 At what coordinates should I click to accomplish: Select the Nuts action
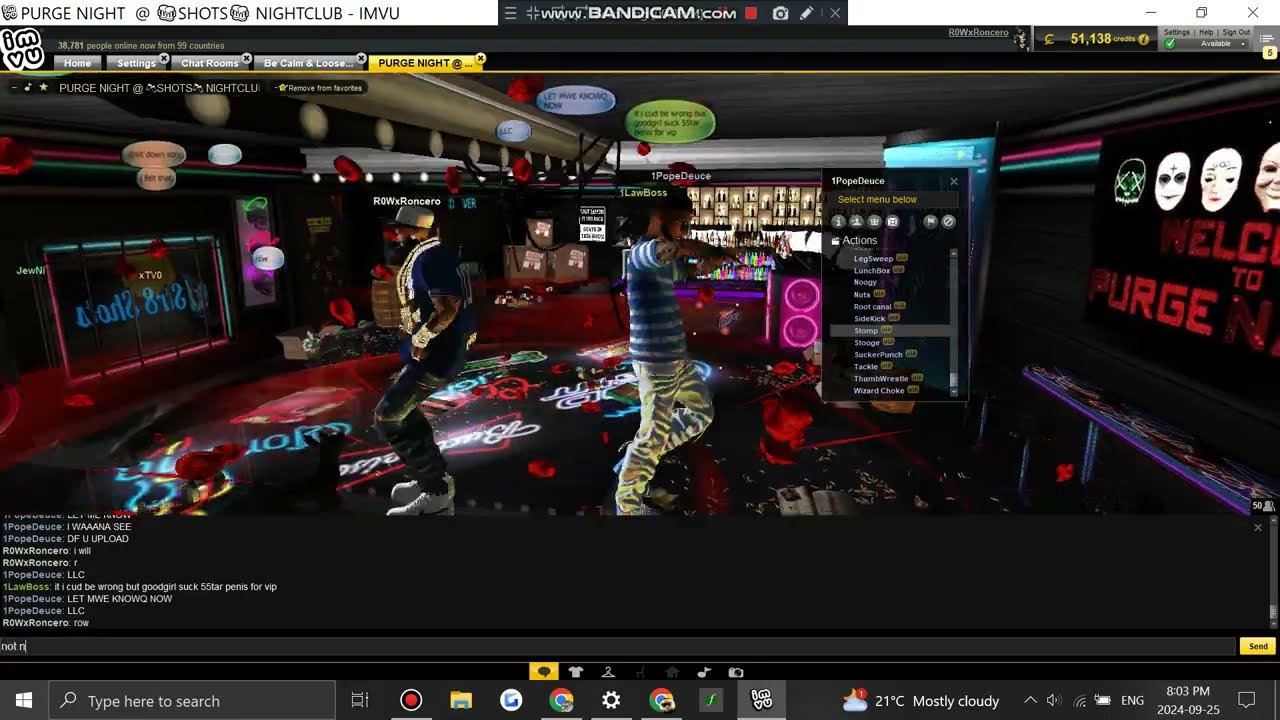click(x=862, y=295)
